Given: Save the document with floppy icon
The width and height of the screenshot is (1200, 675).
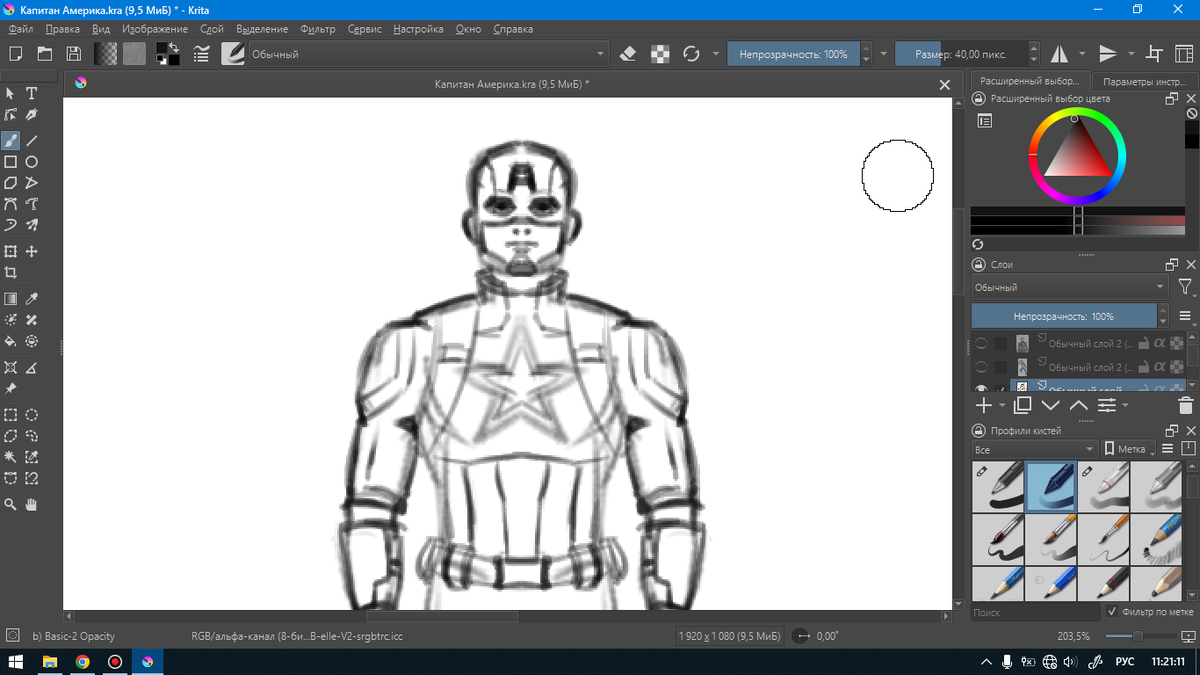Looking at the screenshot, I should click(73, 54).
